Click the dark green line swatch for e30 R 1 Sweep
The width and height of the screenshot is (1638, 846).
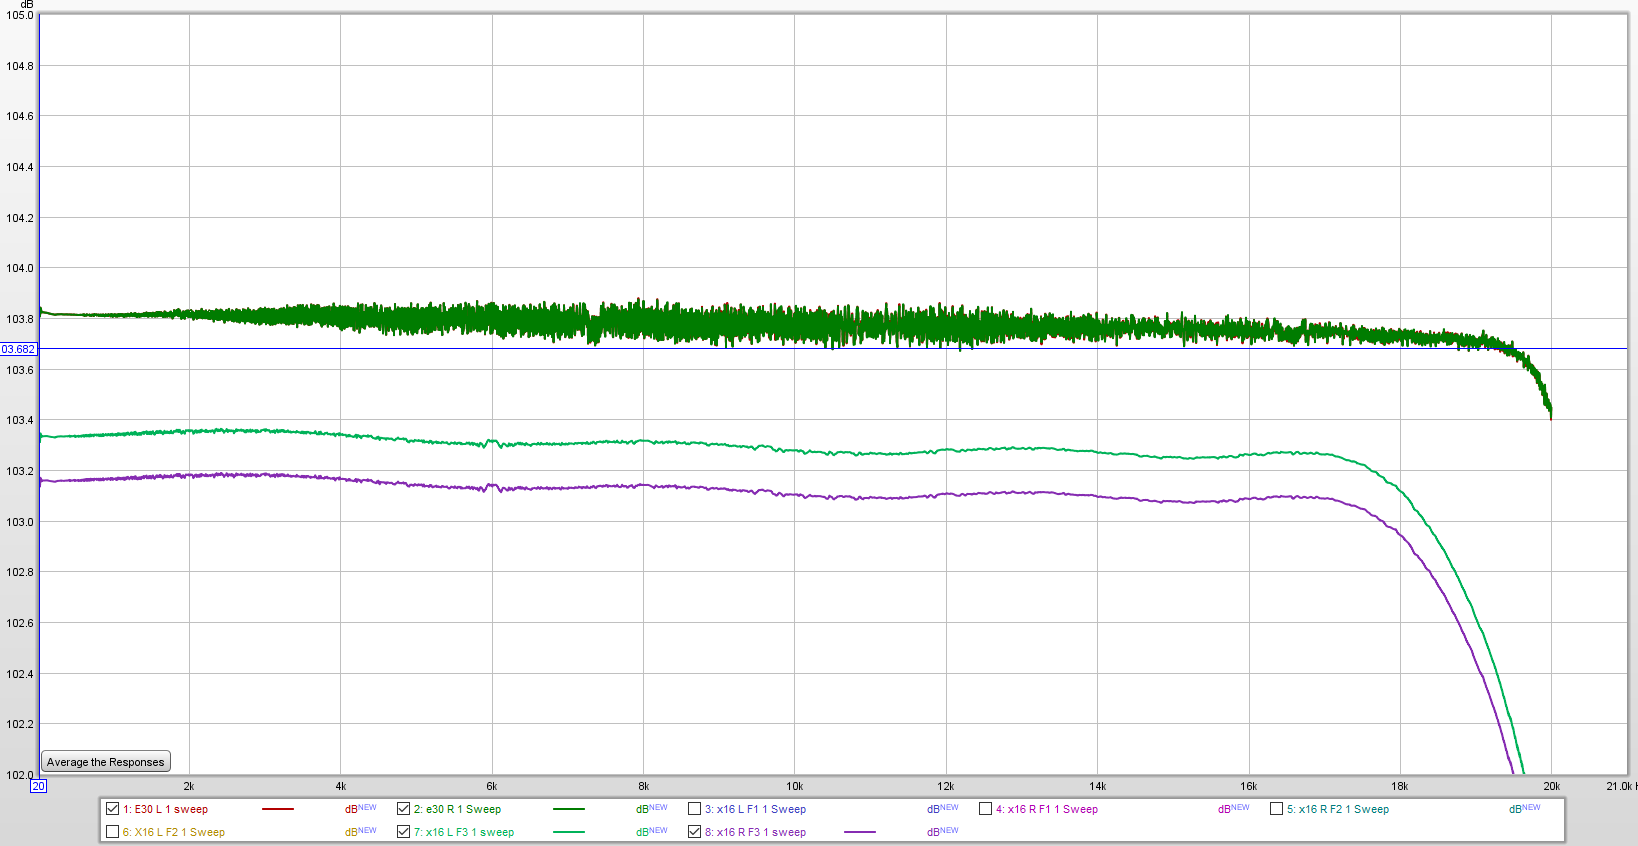coord(568,809)
